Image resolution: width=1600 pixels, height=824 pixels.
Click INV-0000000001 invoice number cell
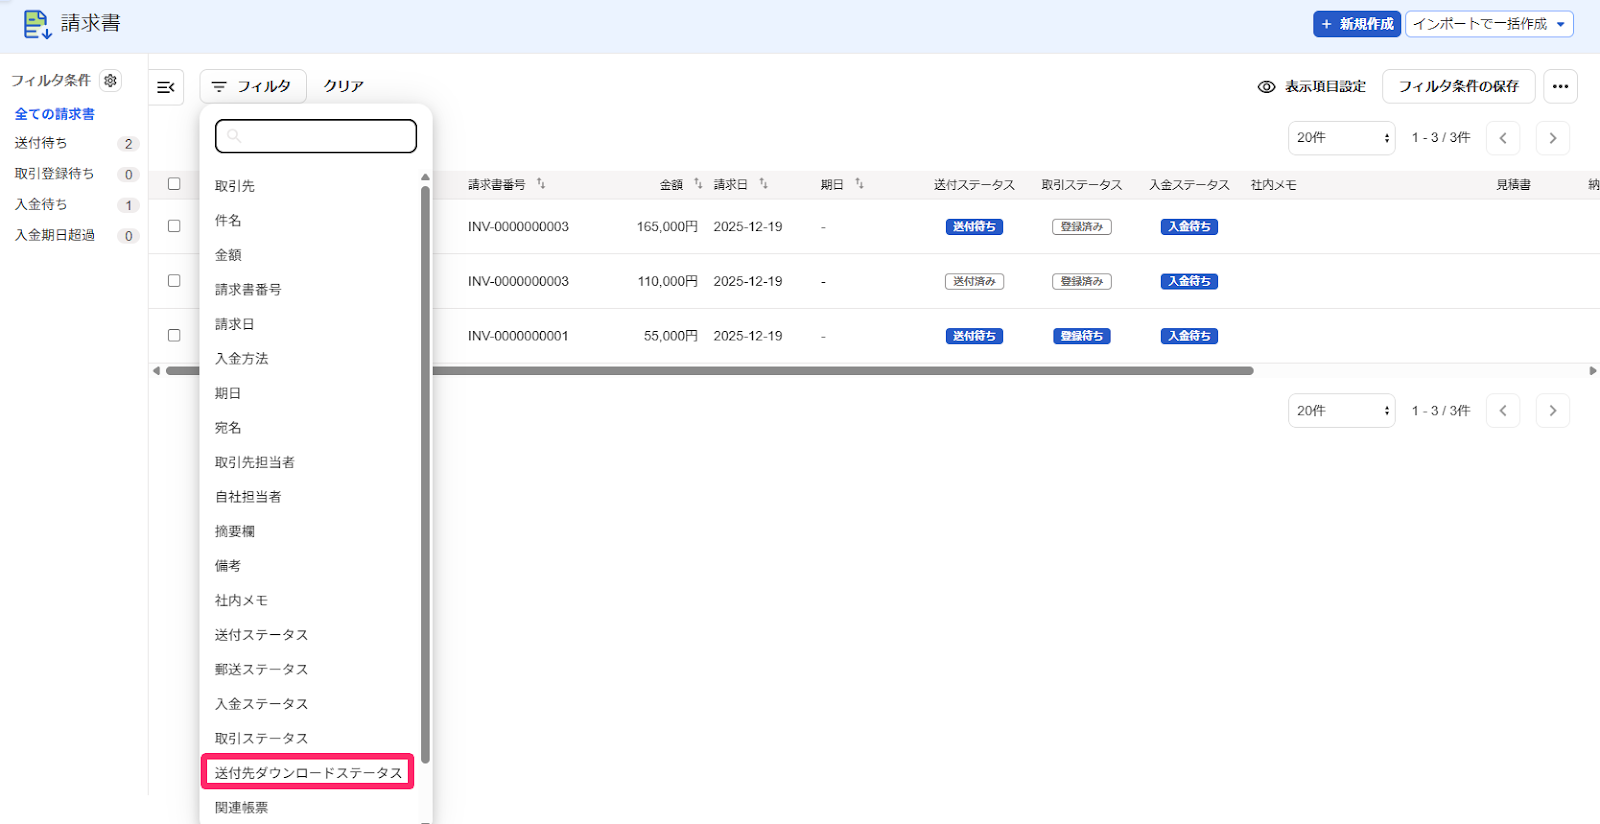tap(518, 336)
